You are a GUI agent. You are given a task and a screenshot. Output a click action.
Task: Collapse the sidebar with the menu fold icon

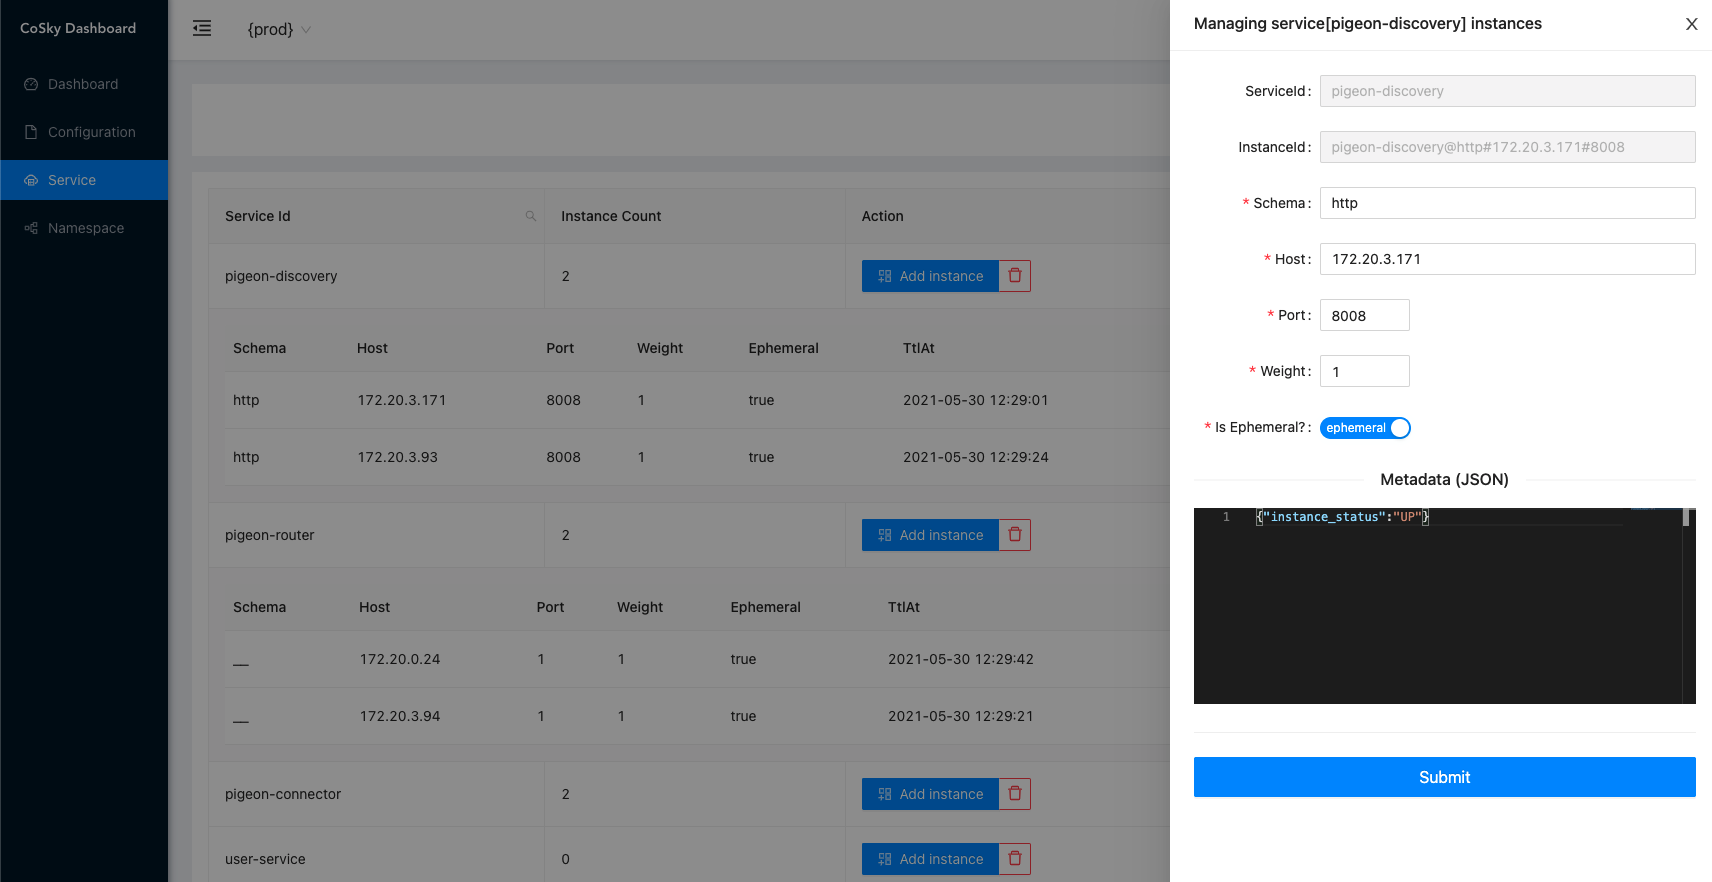click(202, 28)
